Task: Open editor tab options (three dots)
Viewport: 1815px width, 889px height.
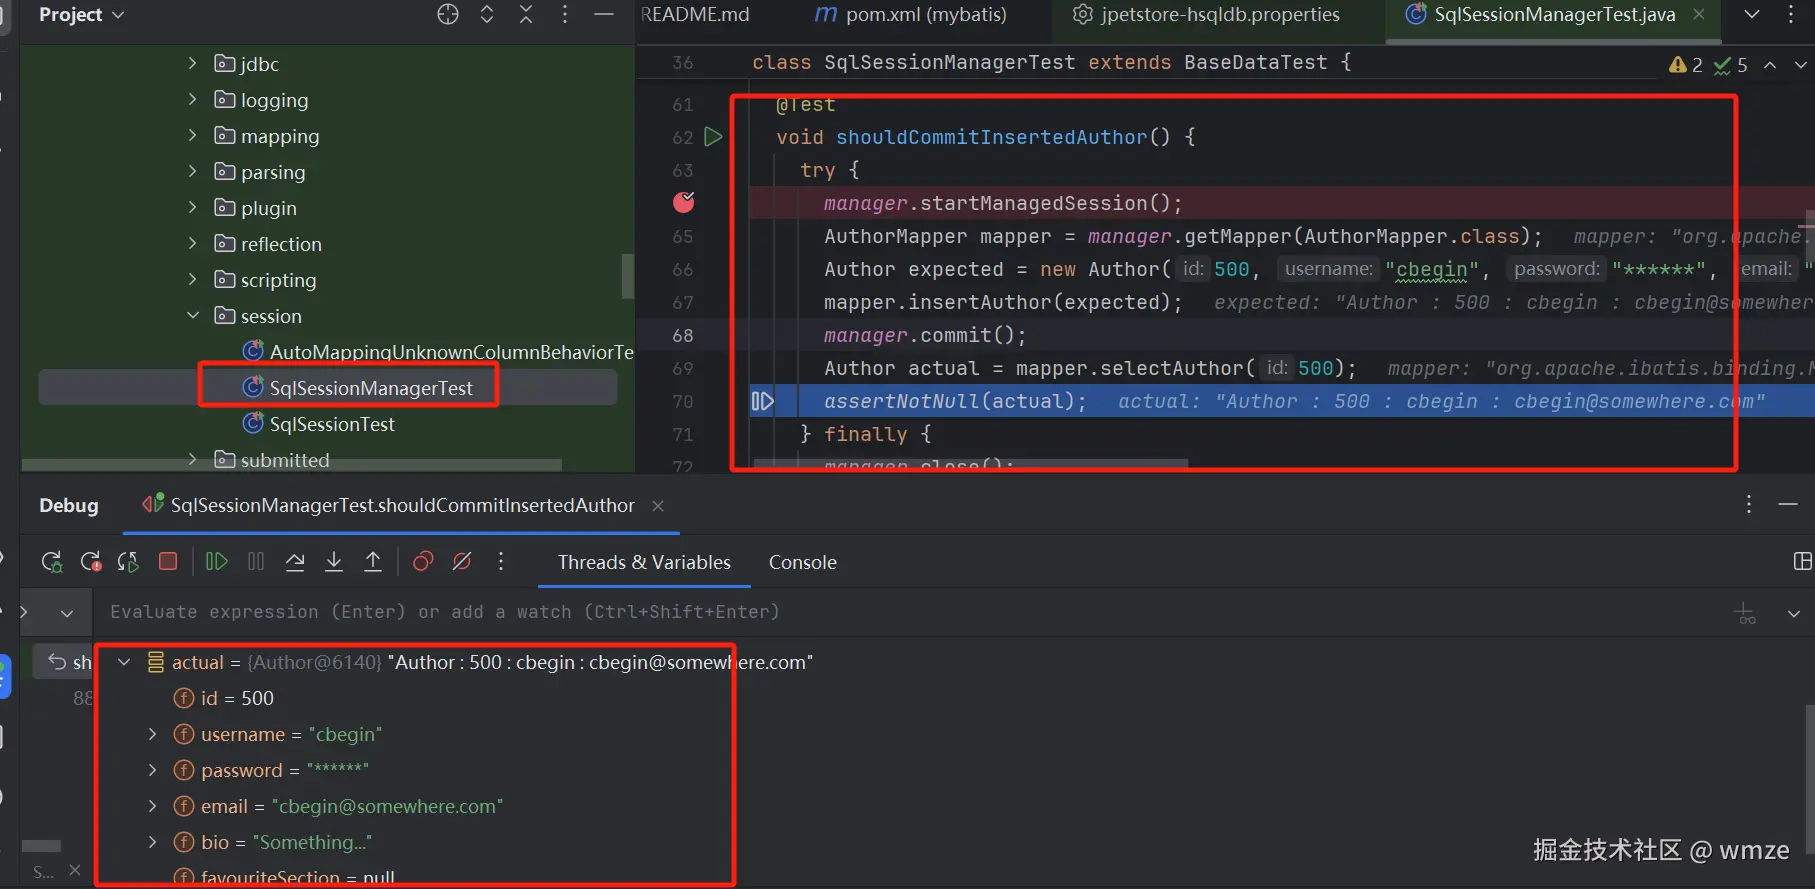Action: pyautogui.click(x=1791, y=14)
